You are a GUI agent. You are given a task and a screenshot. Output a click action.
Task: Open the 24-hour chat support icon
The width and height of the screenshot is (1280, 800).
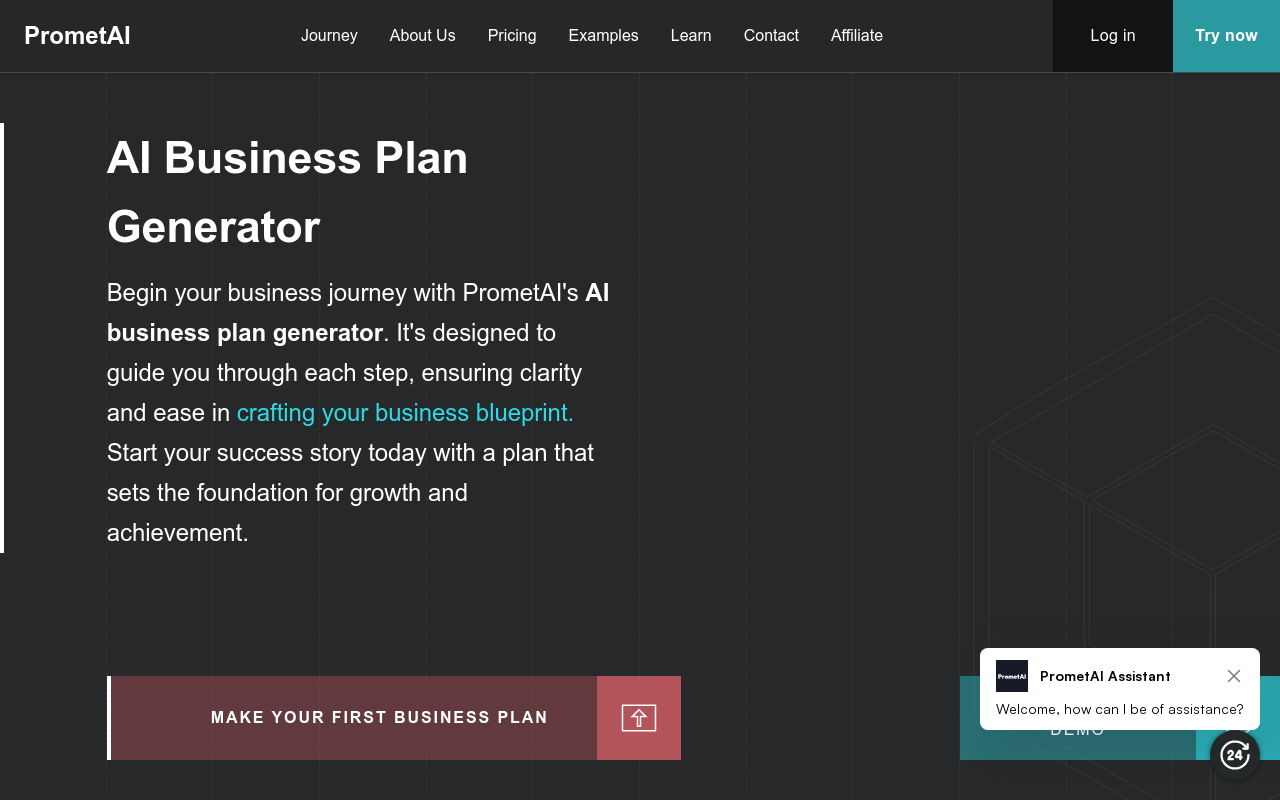(1235, 755)
